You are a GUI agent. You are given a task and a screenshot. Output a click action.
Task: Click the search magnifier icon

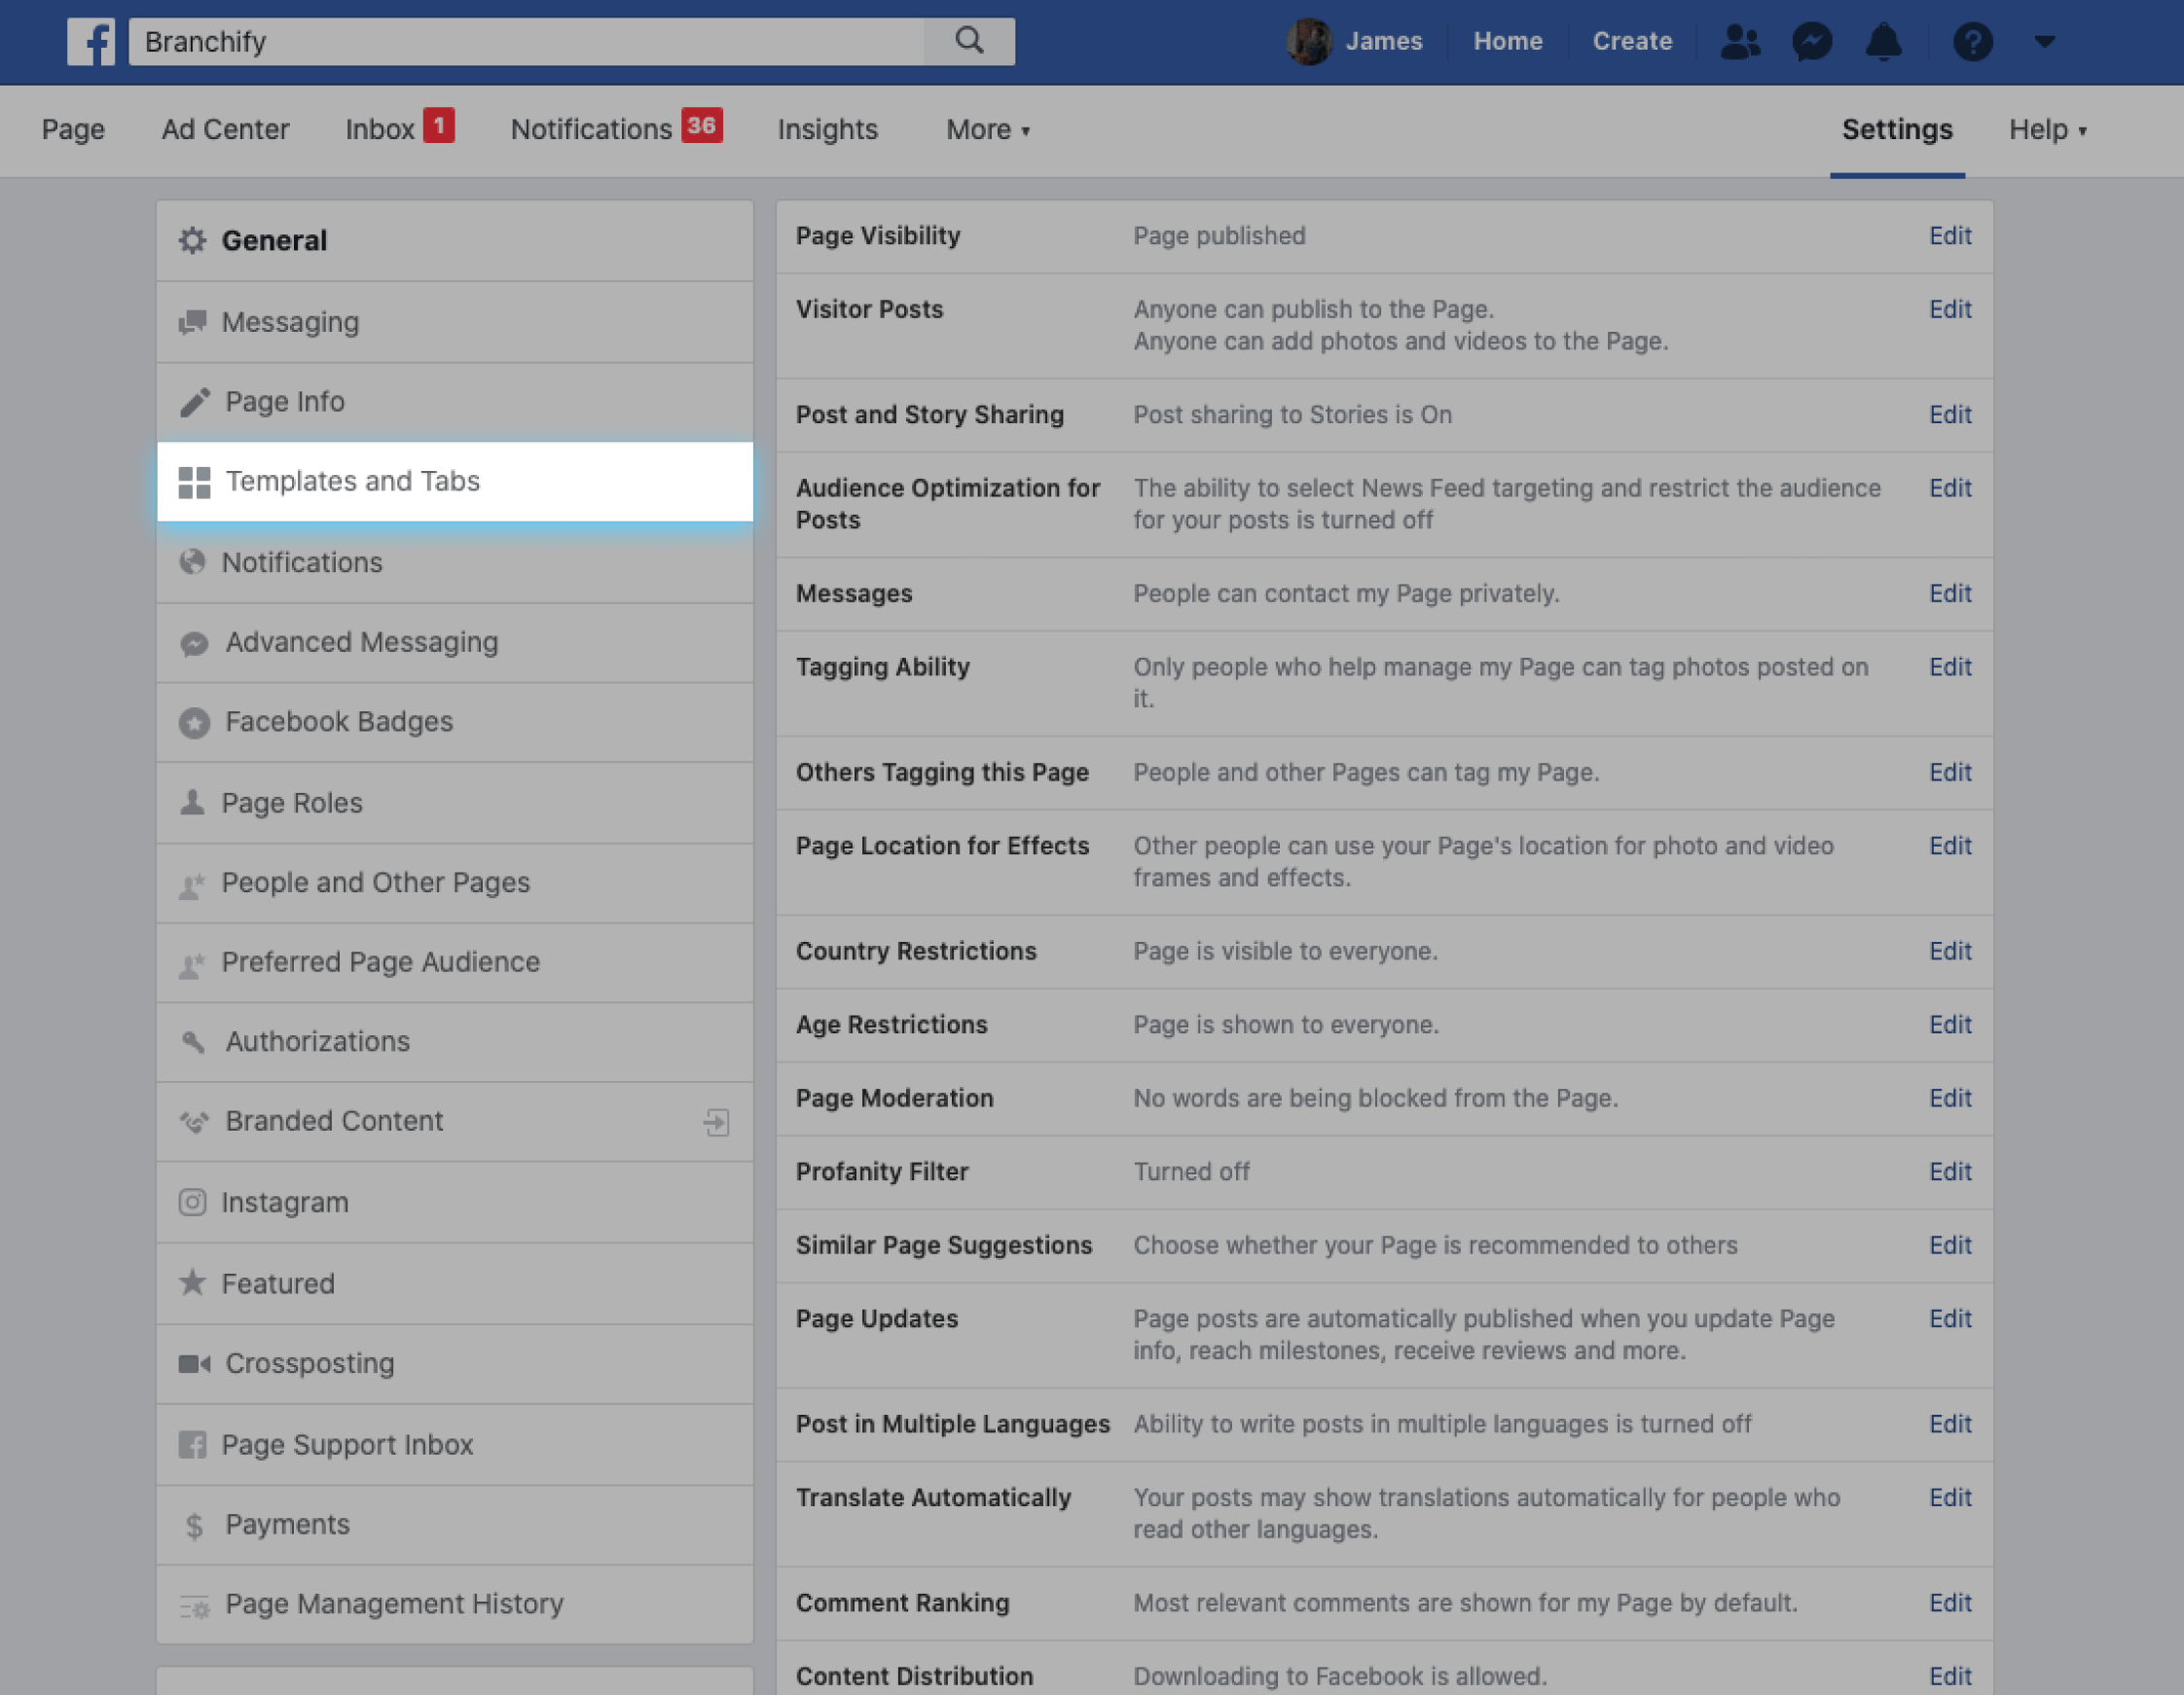(969, 41)
